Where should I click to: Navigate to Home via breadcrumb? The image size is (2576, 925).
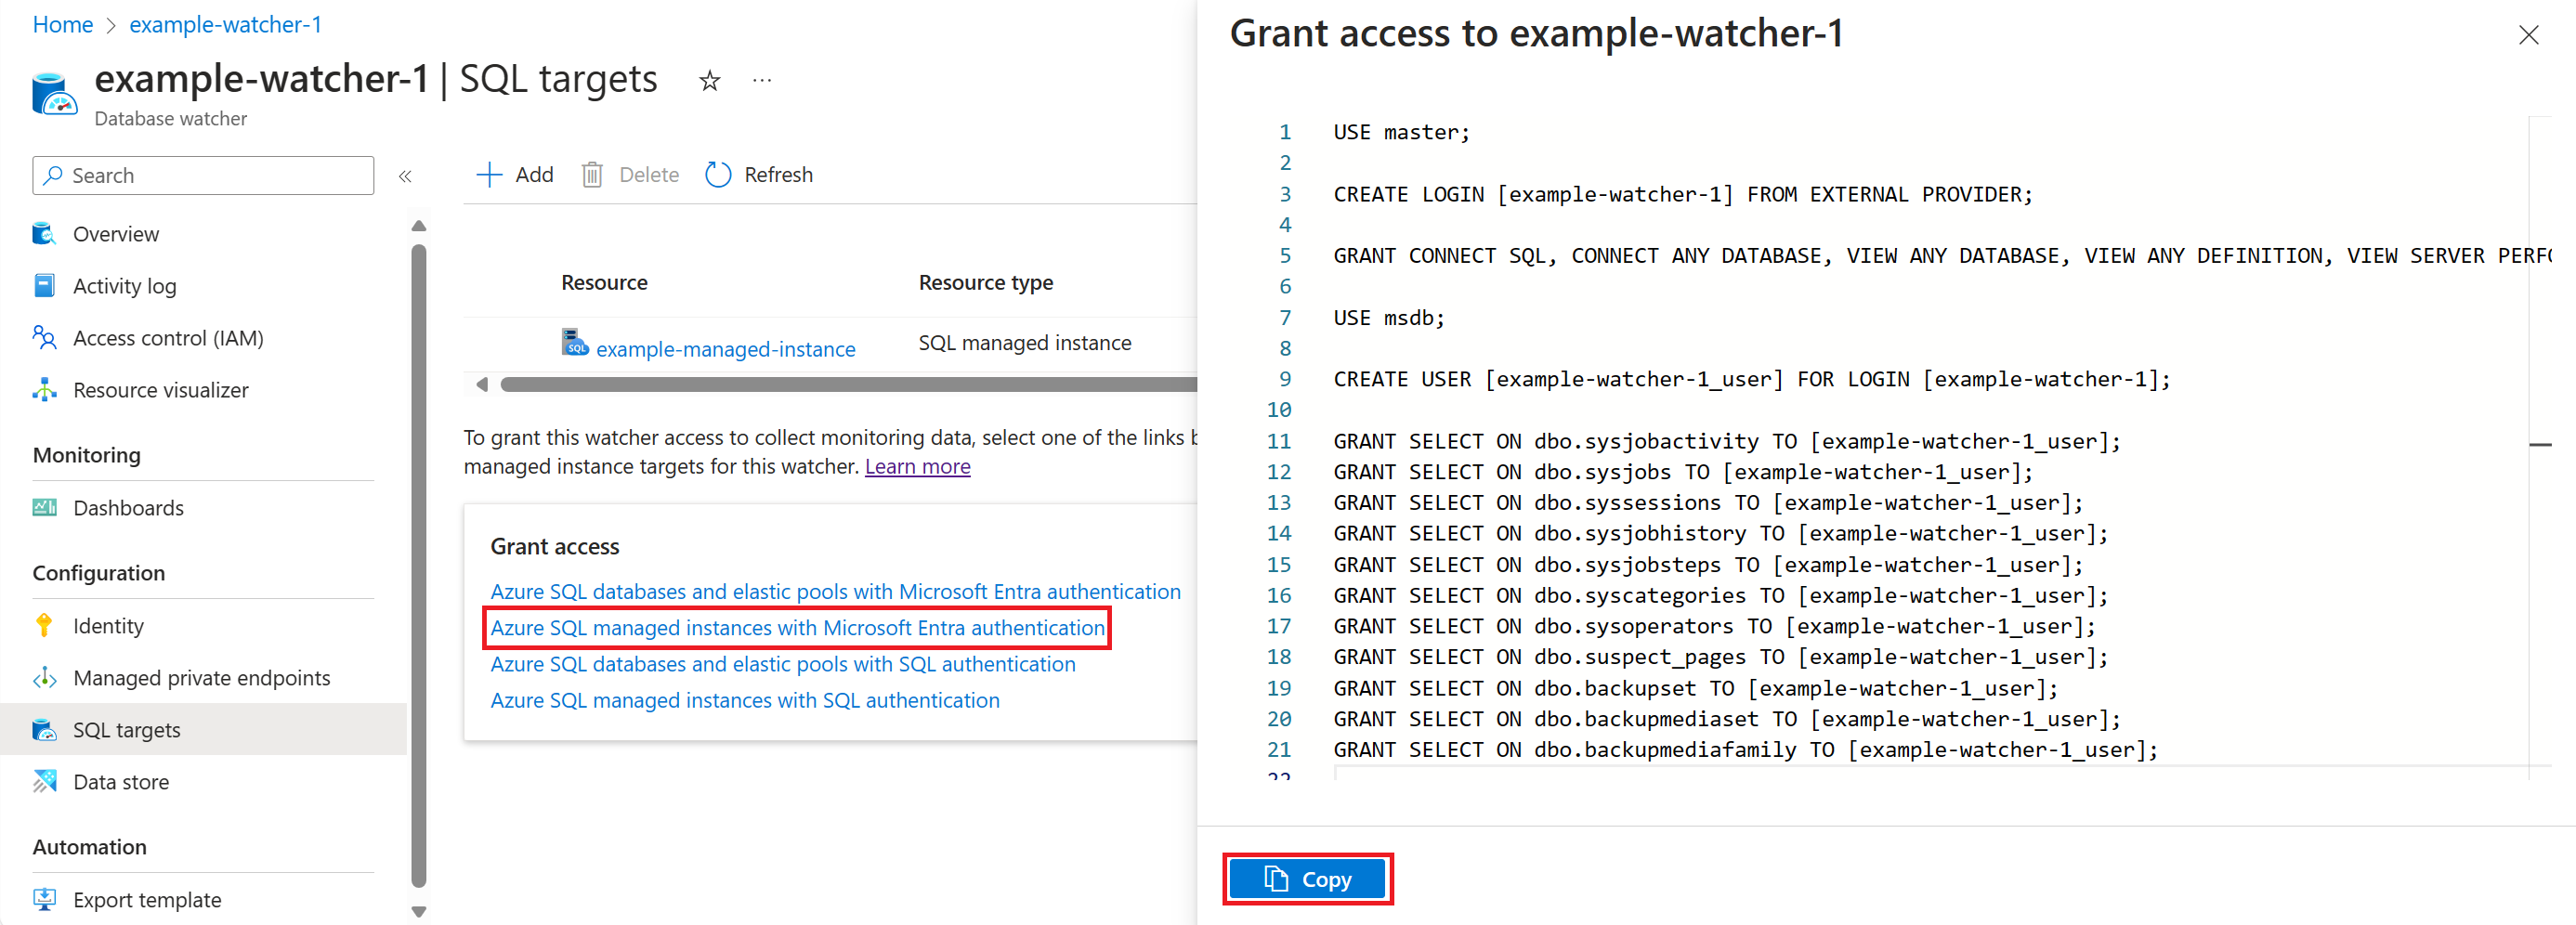[x=62, y=24]
